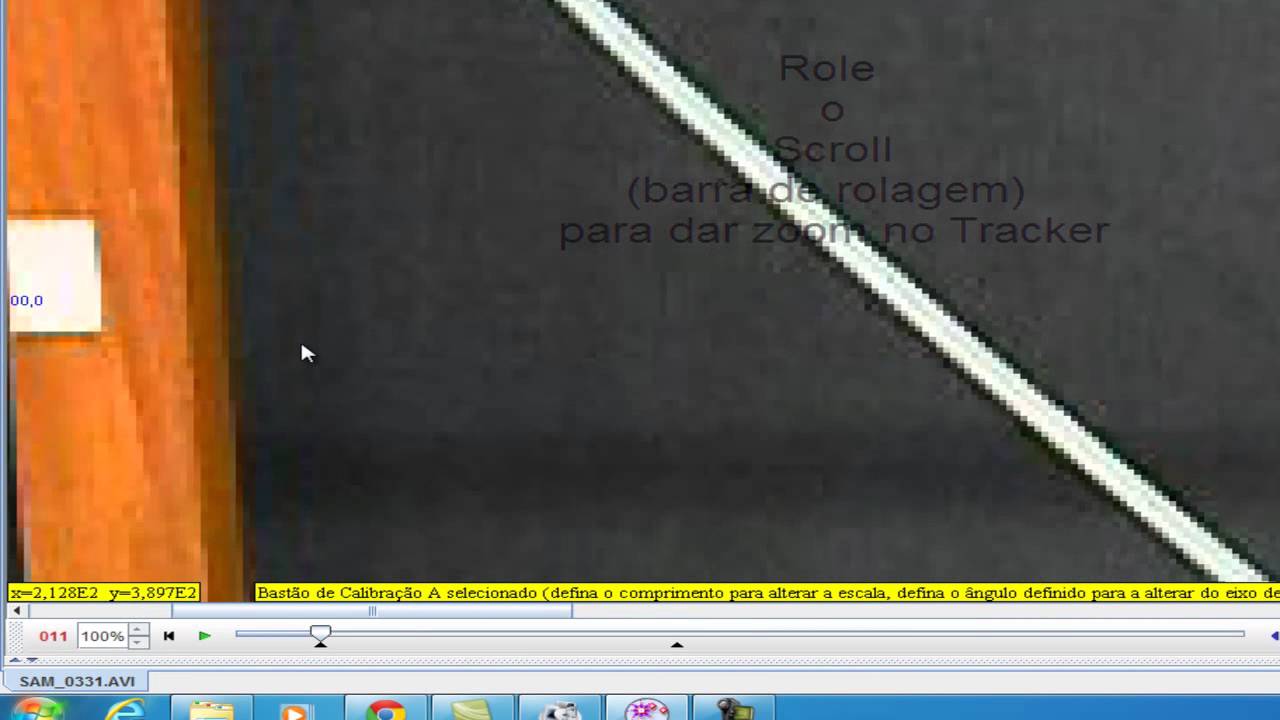Open the Windows Media Player taskbar icon
The image size is (1280, 720).
(x=297, y=711)
